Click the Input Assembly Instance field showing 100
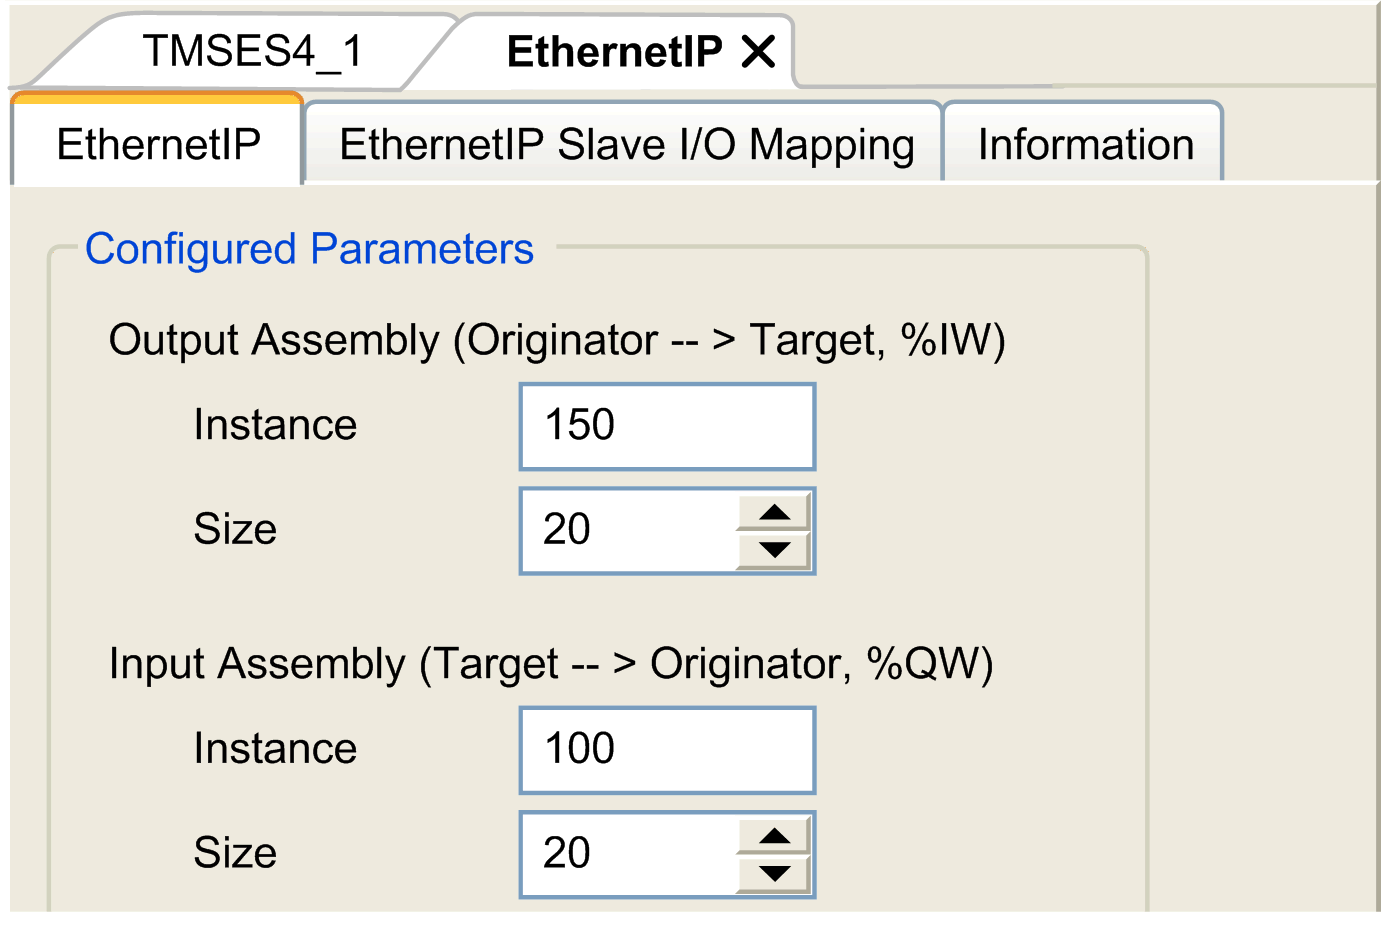This screenshot has width=1388, height=928. click(x=667, y=750)
